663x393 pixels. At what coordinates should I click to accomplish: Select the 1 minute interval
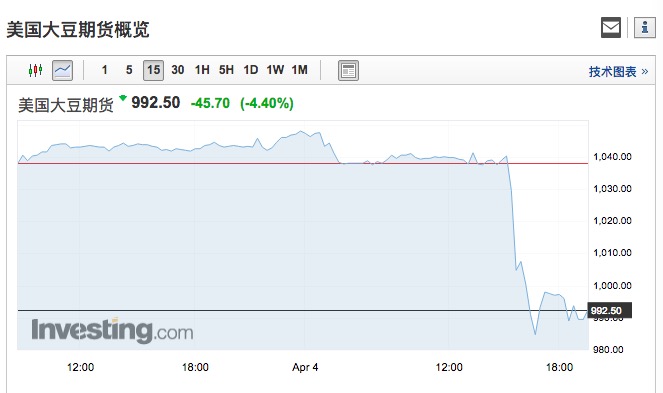click(x=104, y=70)
